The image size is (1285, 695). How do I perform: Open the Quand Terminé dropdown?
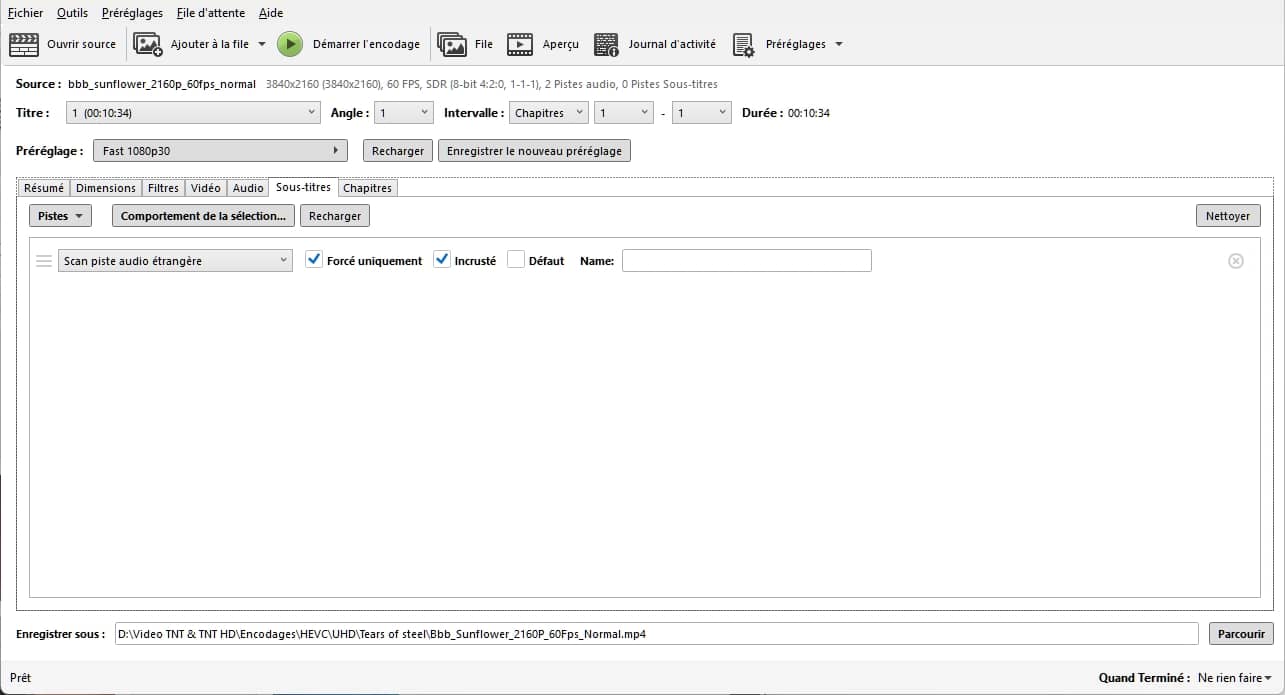(x=1235, y=678)
